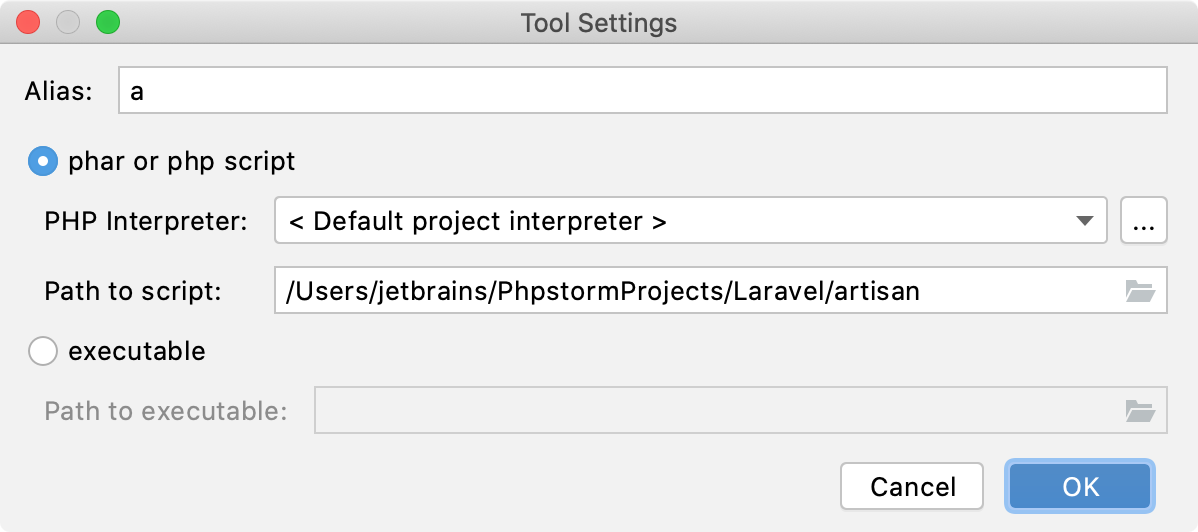
Task: Browse for script using folder icon
Action: click(x=1139, y=291)
